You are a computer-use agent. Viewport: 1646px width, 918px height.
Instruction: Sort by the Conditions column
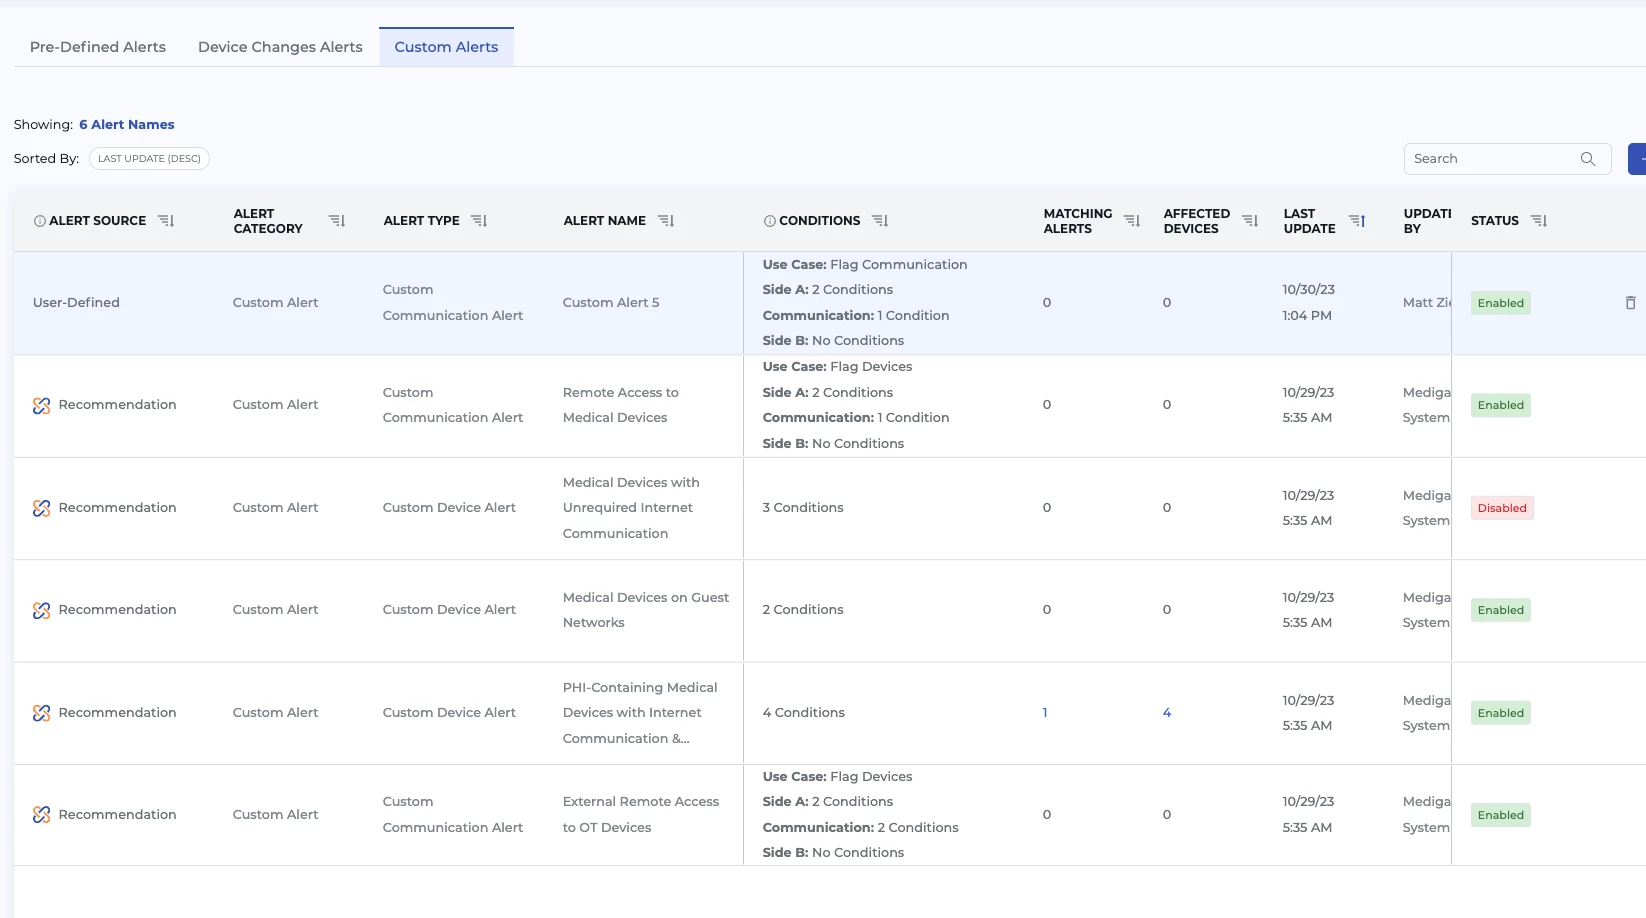pos(880,221)
